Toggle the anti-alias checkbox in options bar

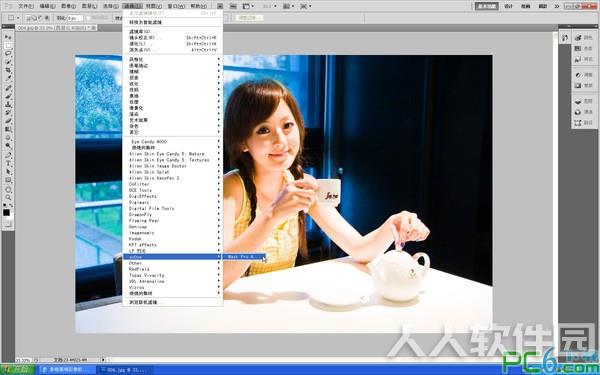click(89, 18)
